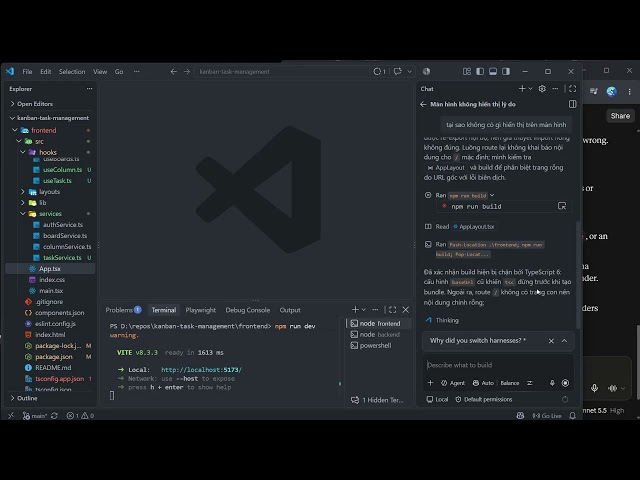Go back with the left arrow in title bar

click(173, 71)
